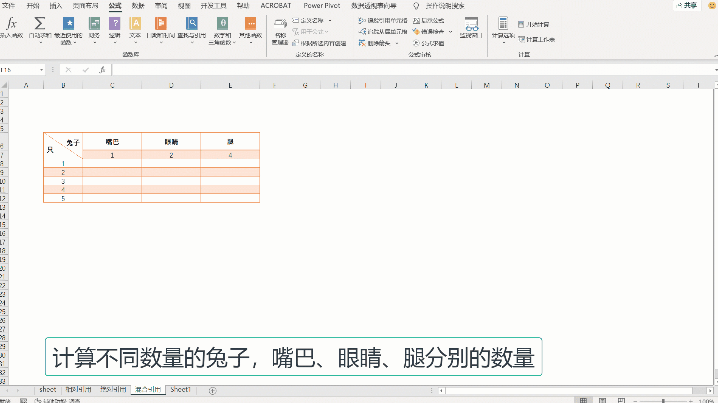Click the cancel X in formula bar
The width and height of the screenshot is (718, 403).
pos(68,70)
